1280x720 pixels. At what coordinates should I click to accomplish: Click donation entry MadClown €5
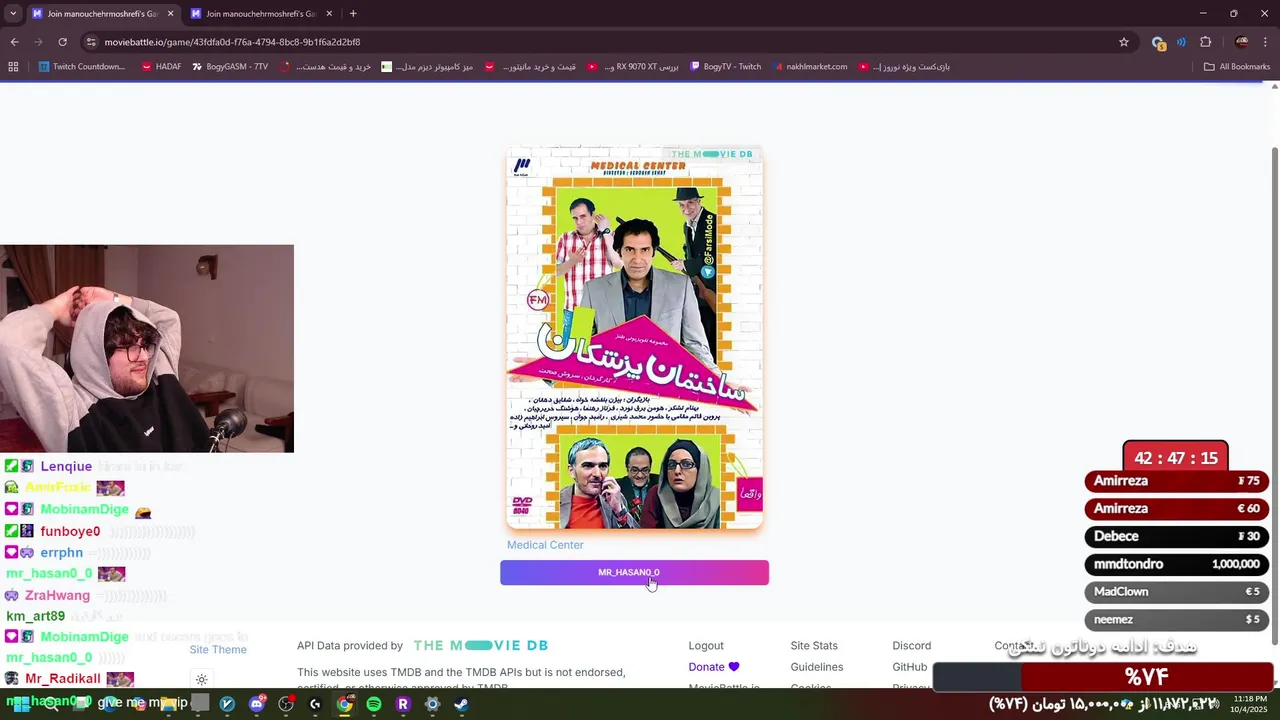[1176, 592]
